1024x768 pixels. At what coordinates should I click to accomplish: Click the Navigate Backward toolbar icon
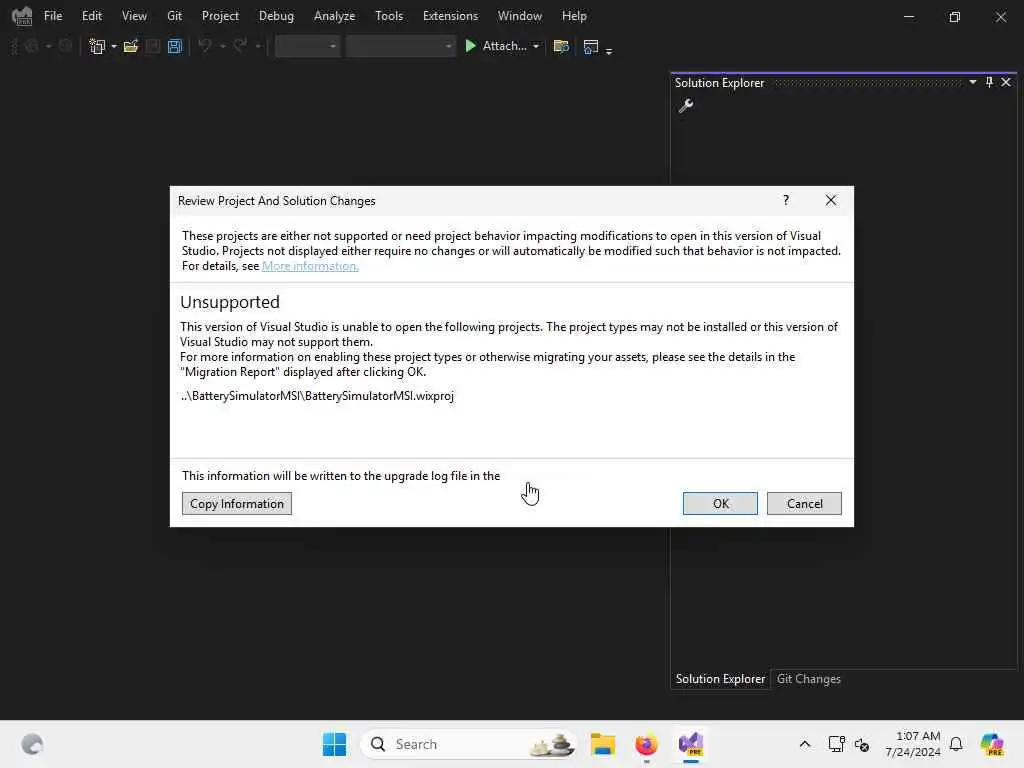[31, 46]
